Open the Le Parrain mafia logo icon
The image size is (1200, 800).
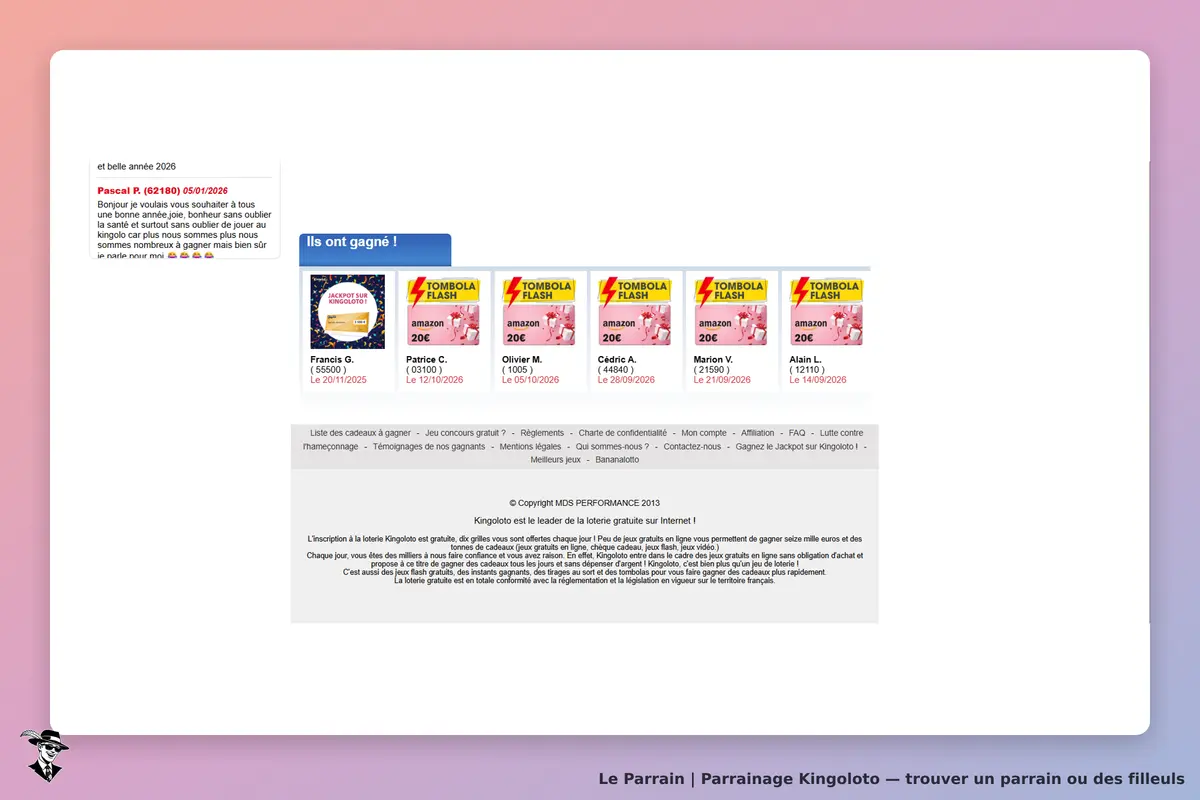tap(44, 755)
